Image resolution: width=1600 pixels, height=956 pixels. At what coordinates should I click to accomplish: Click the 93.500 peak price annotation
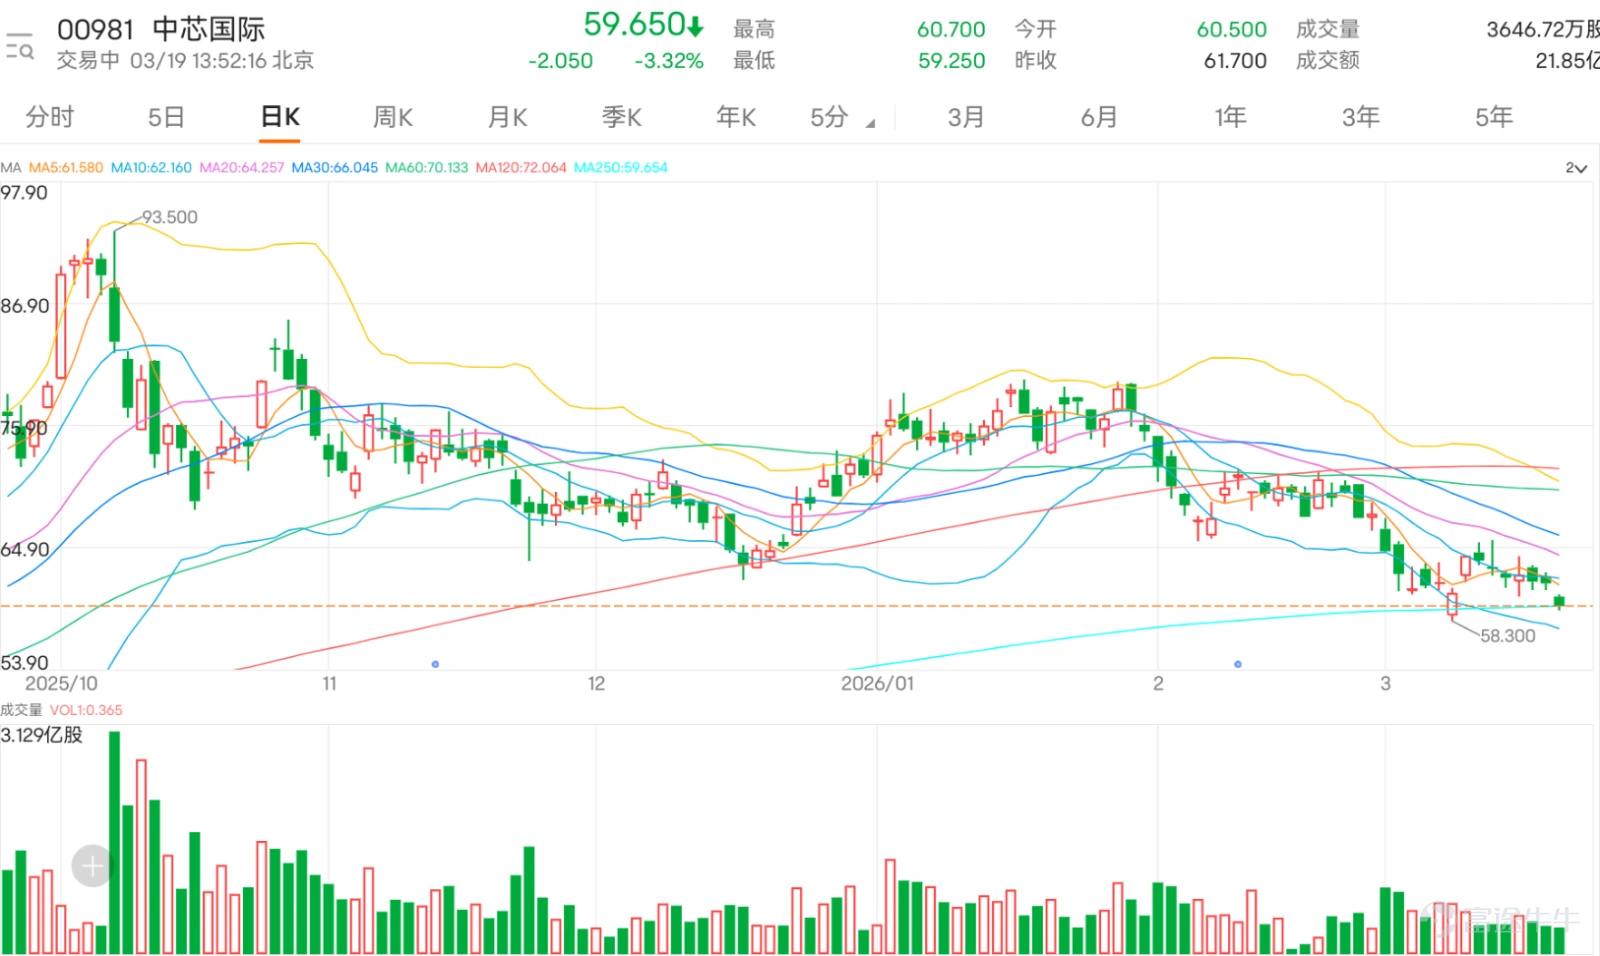click(x=170, y=217)
